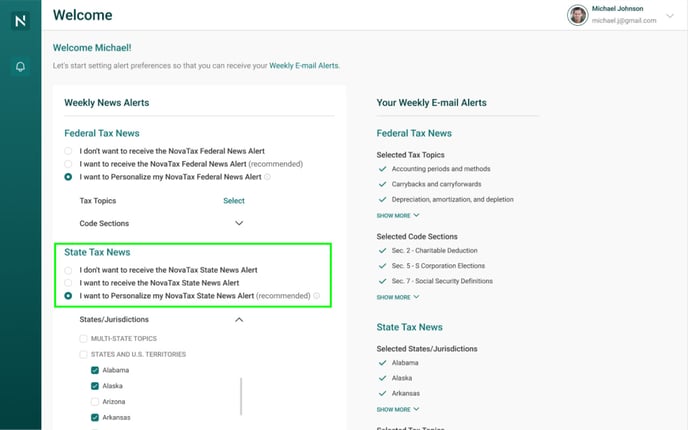
Task: Click "Sec. 2 - Charitable Deduction" entry
Action: click(434, 251)
